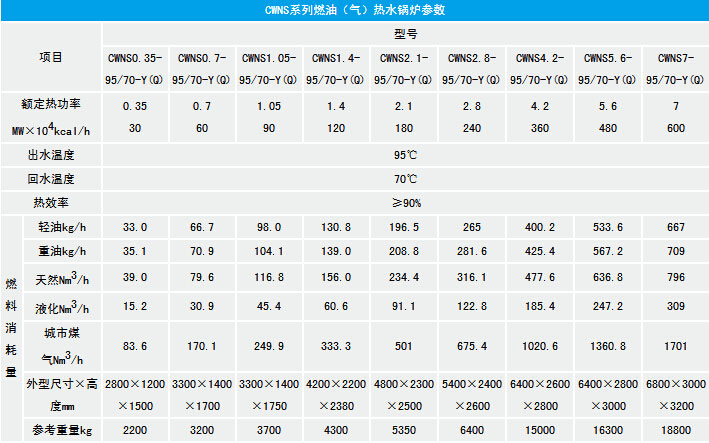
Task: Select the 70℃ return water value
Action: (405, 179)
